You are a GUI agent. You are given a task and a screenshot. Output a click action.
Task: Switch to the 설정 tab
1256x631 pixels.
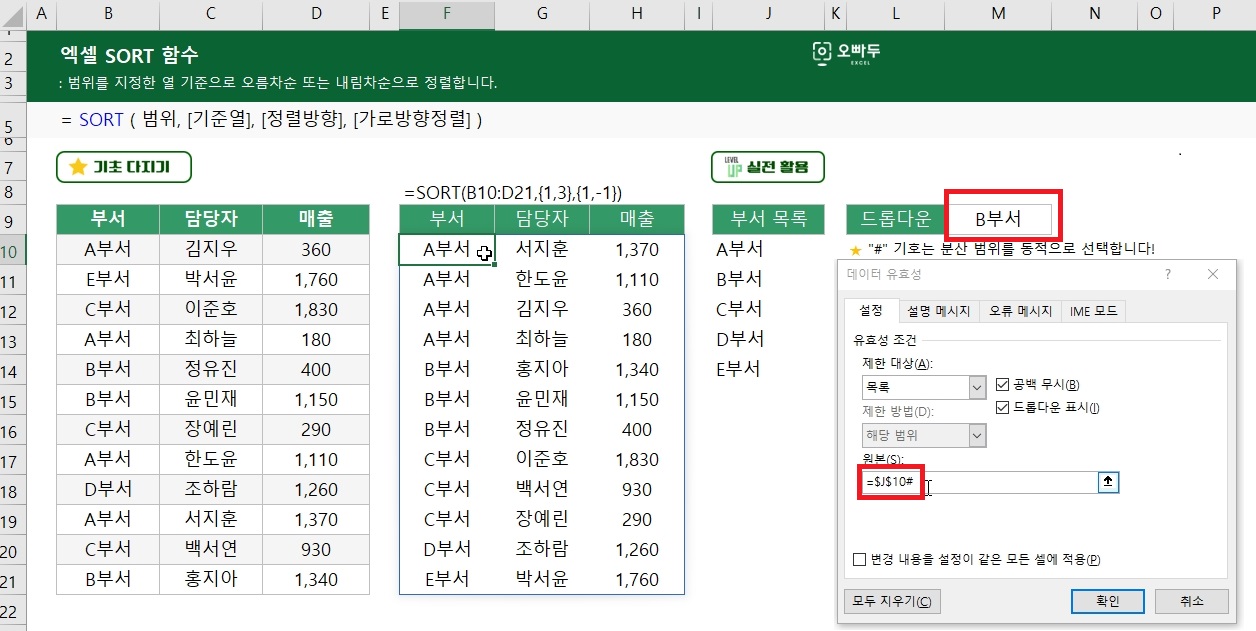pos(869,311)
